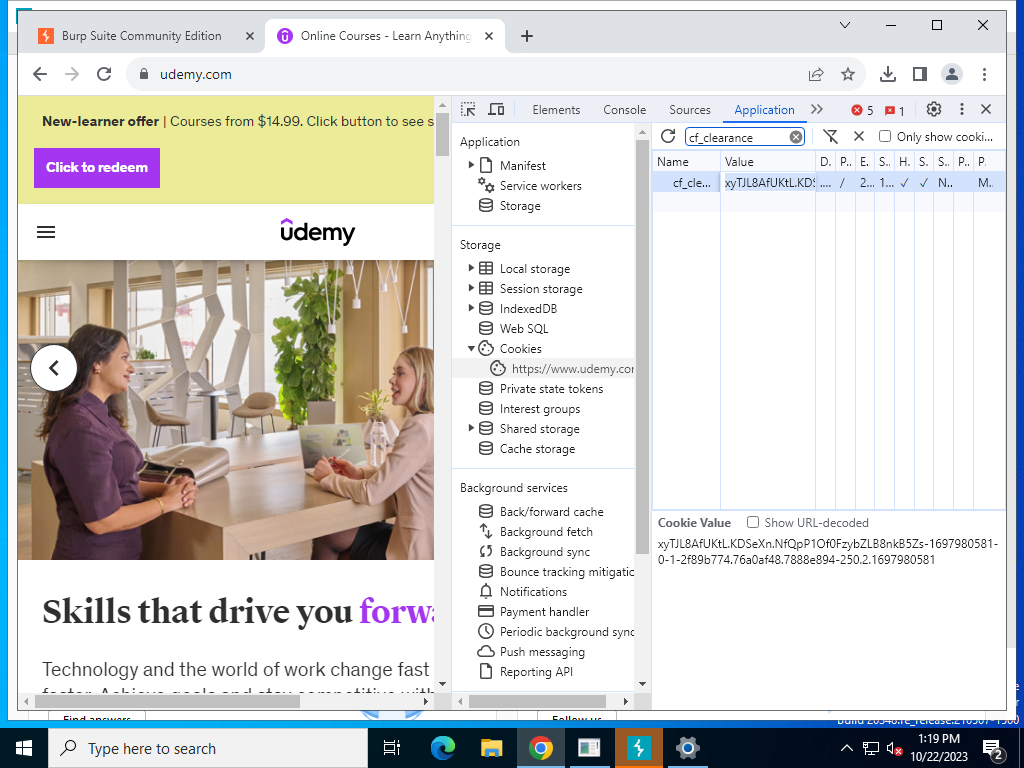
Task: Open the notification center icon
Action: click(992, 748)
